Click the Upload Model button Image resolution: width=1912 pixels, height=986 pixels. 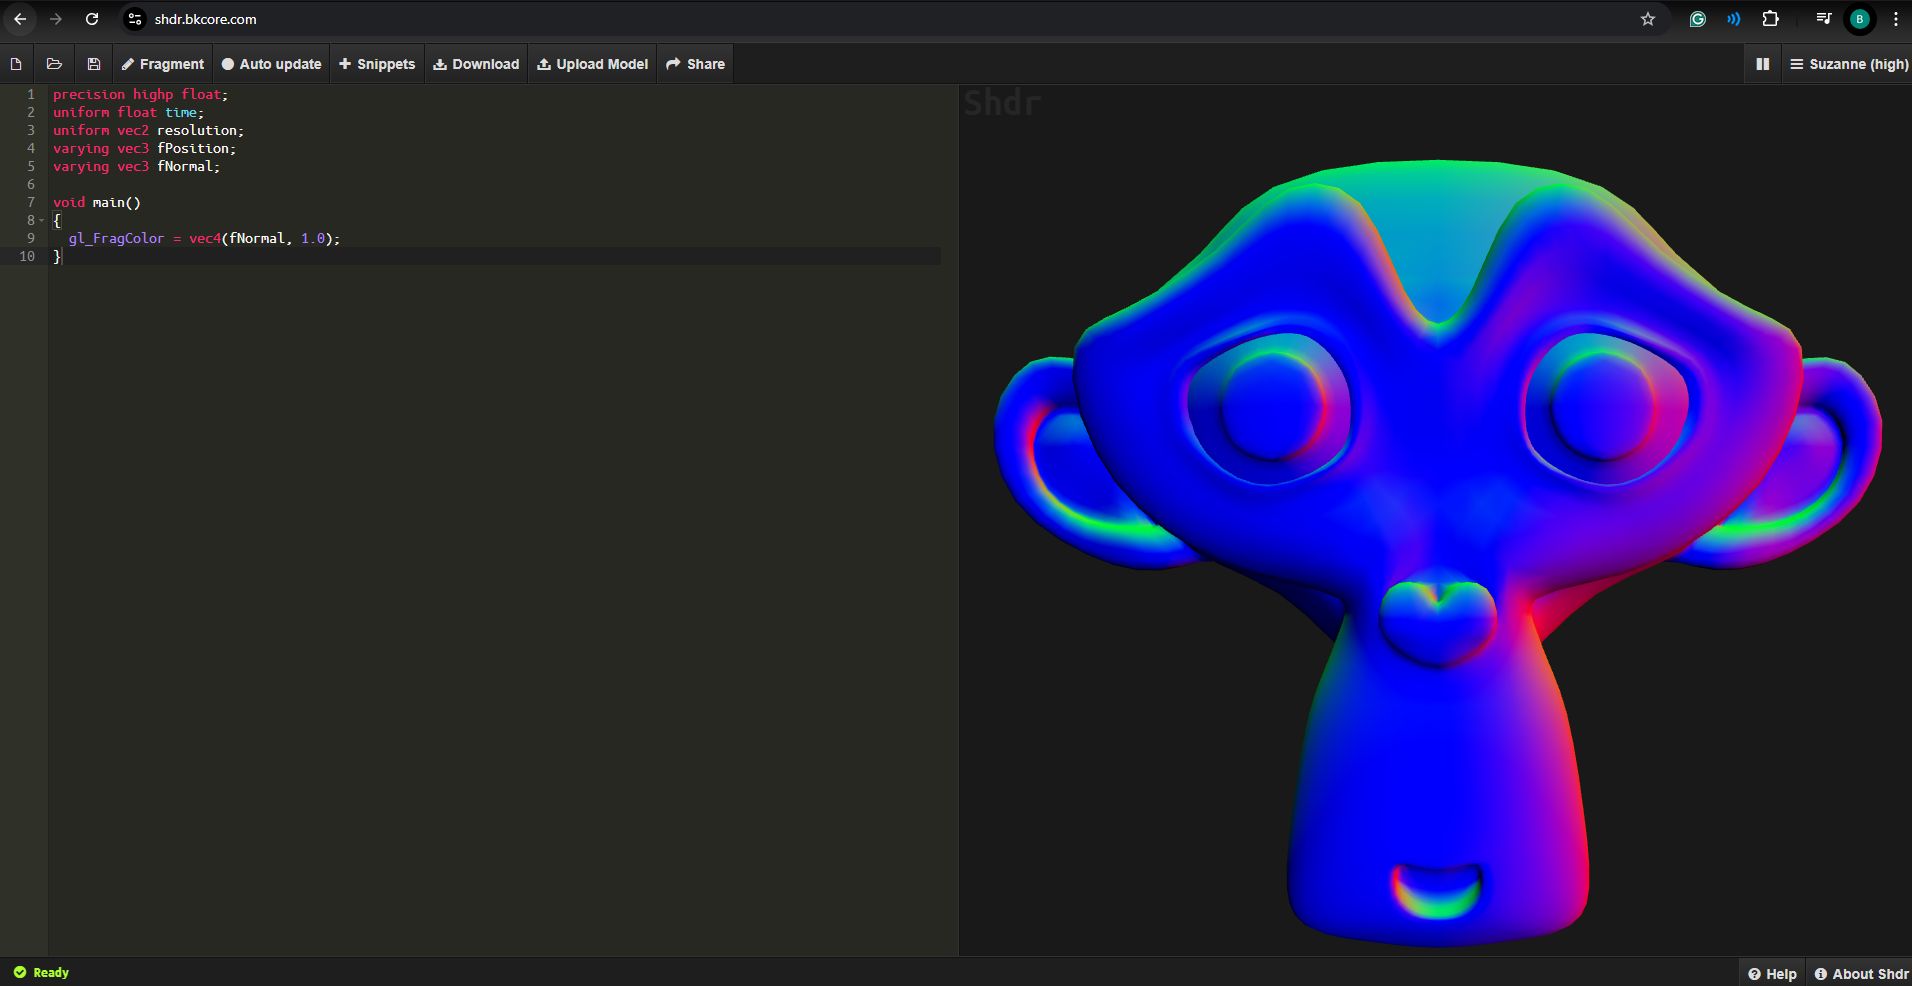[592, 64]
